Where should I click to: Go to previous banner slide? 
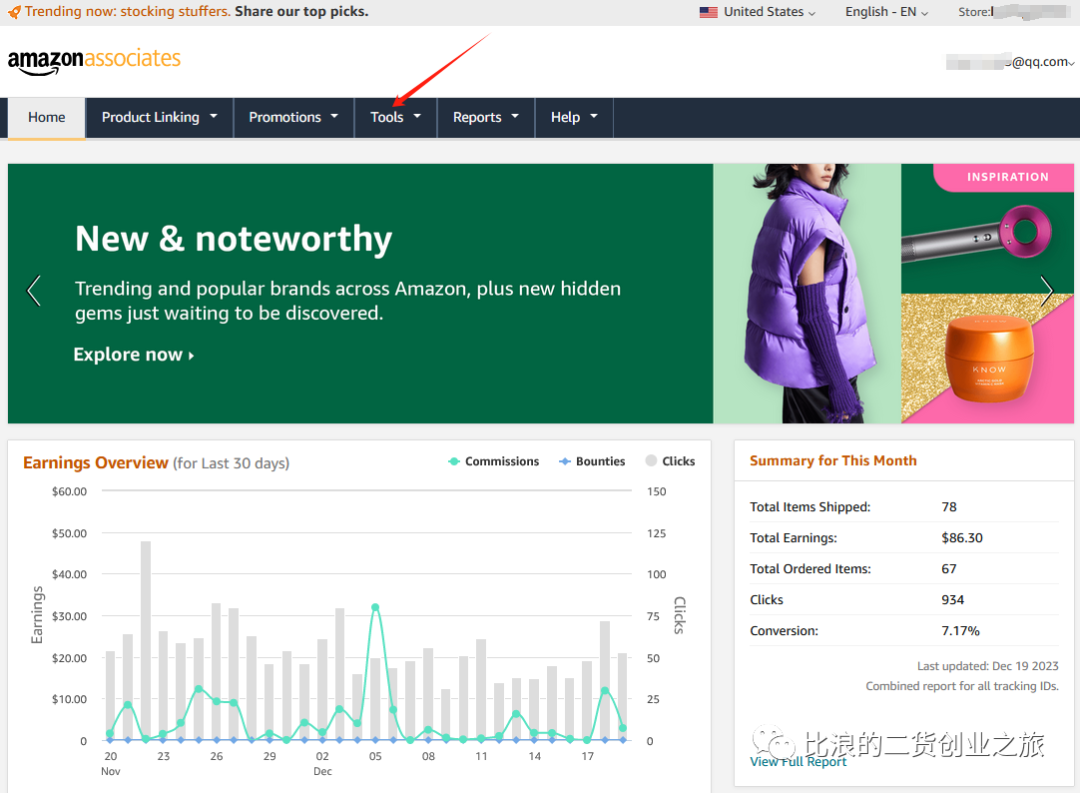[33, 290]
